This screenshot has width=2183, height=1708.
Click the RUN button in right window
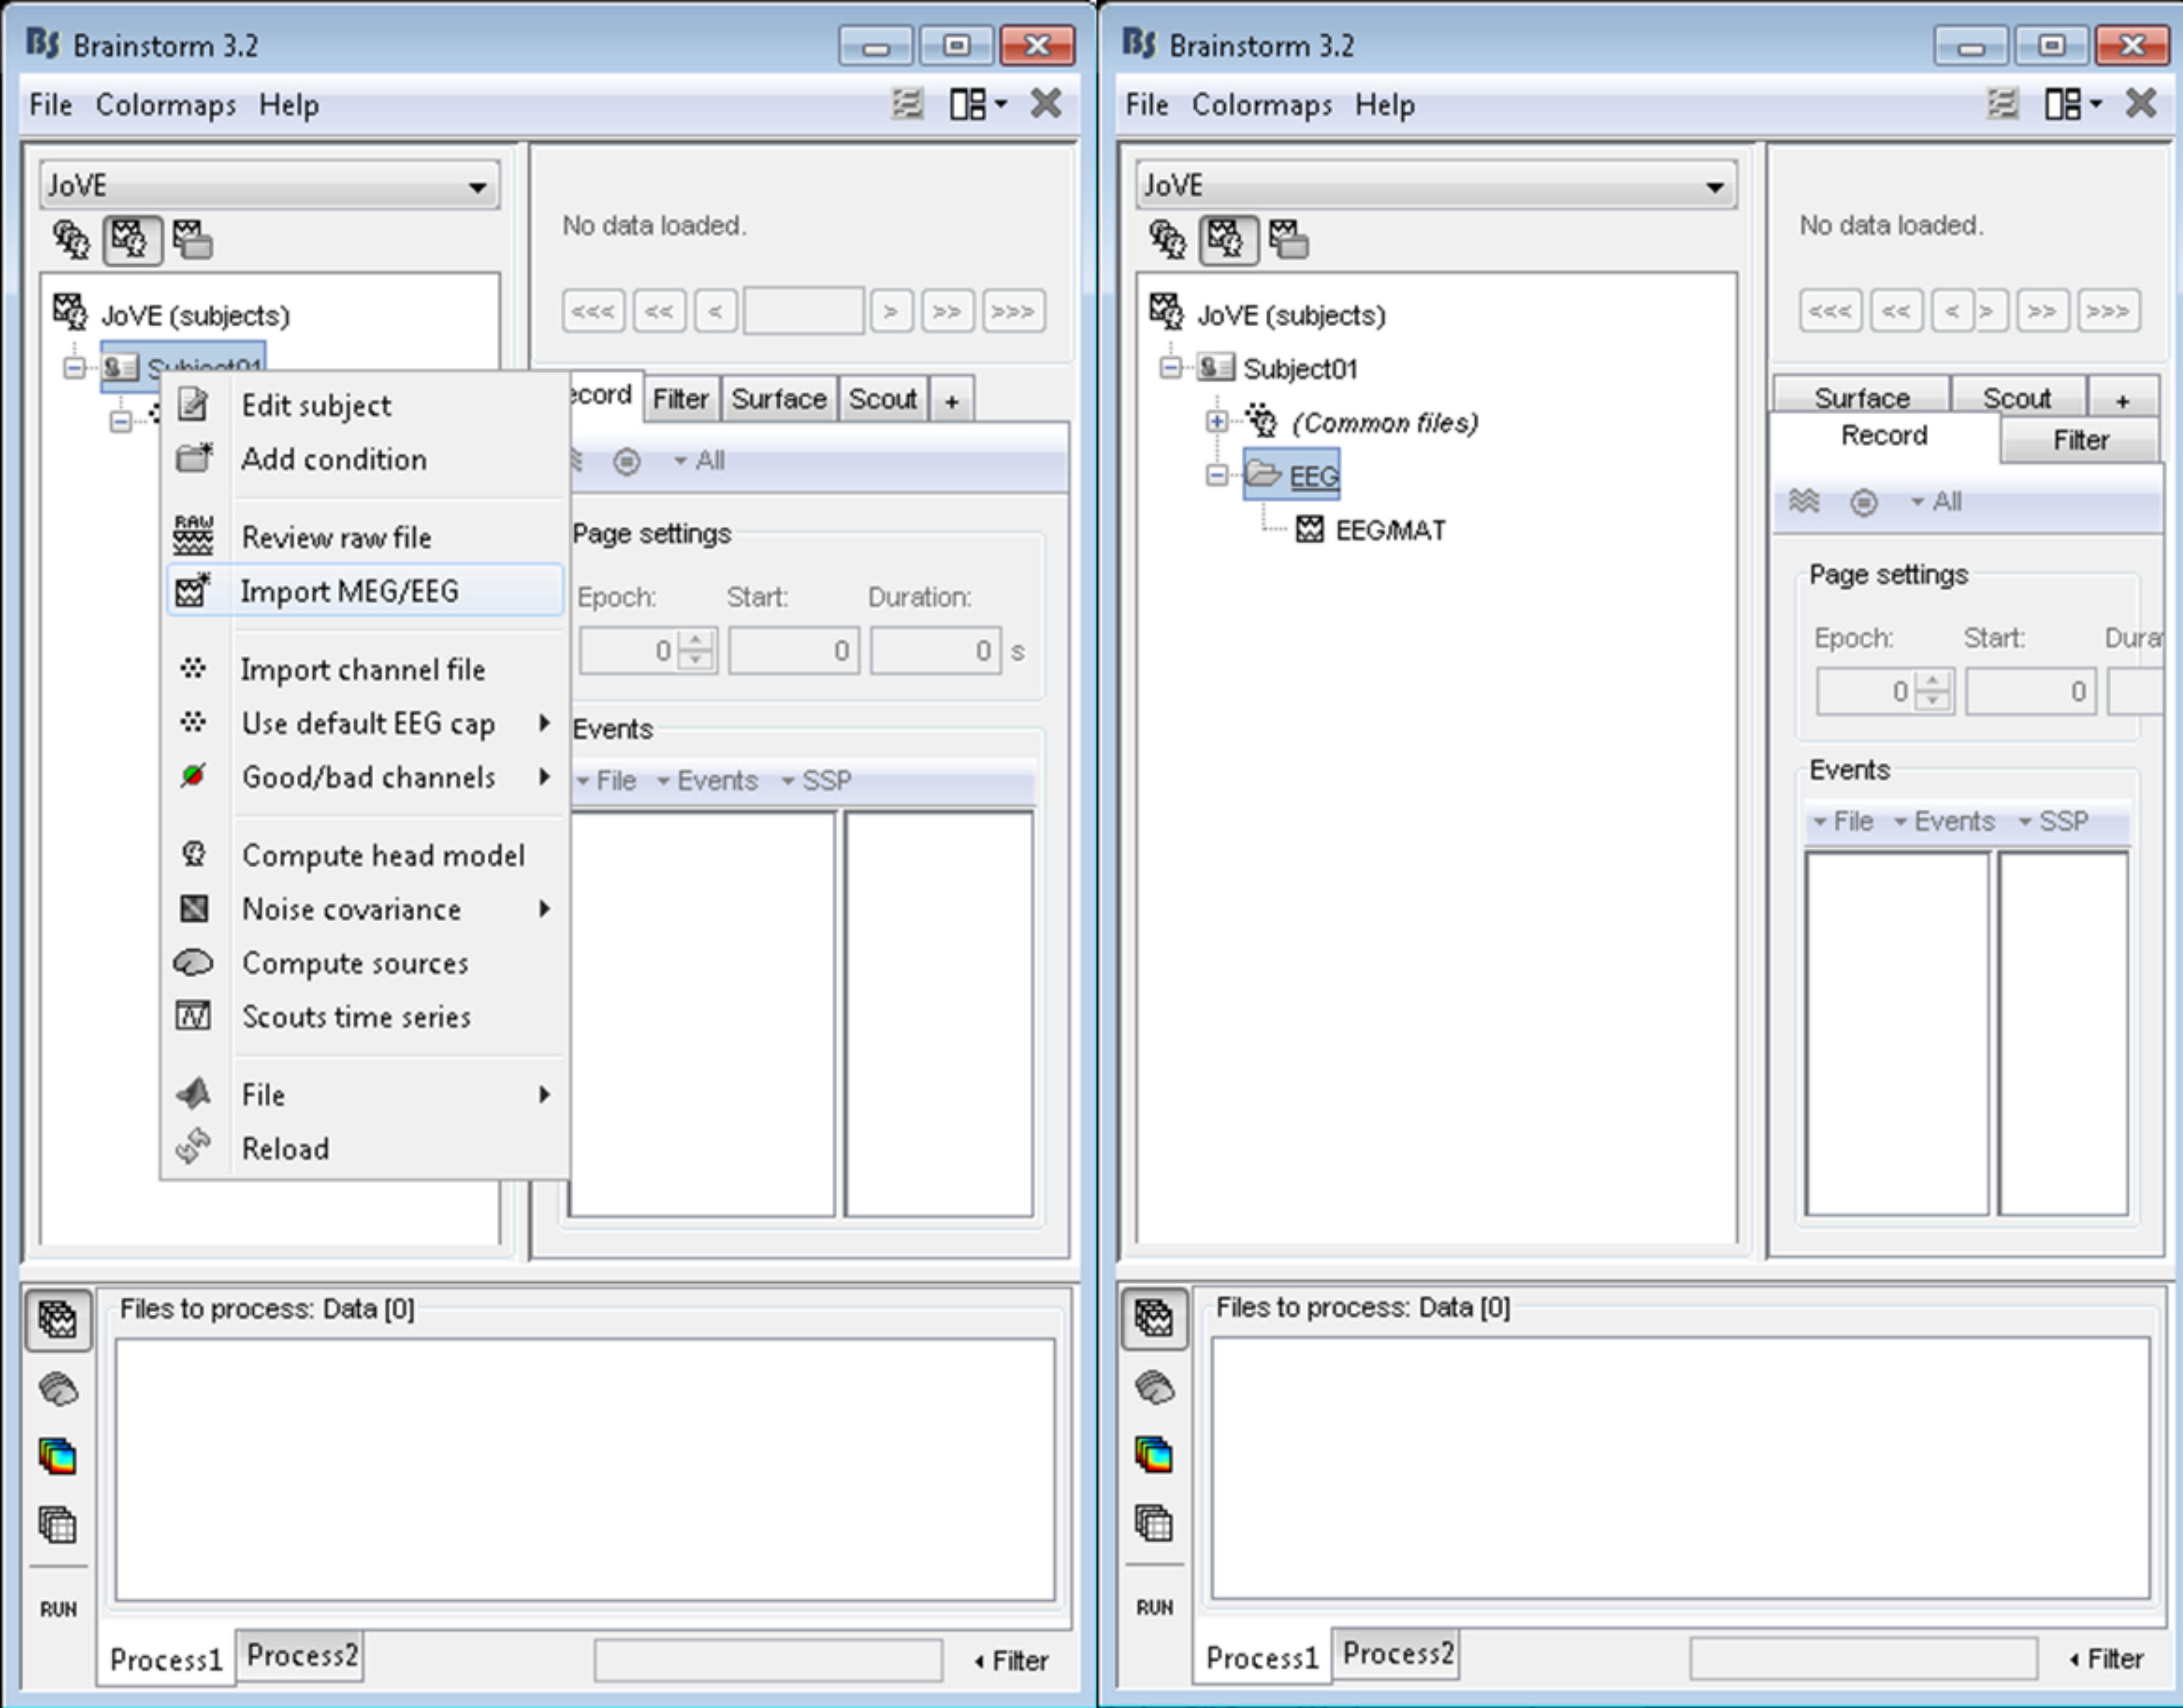tap(1154, 1607)
